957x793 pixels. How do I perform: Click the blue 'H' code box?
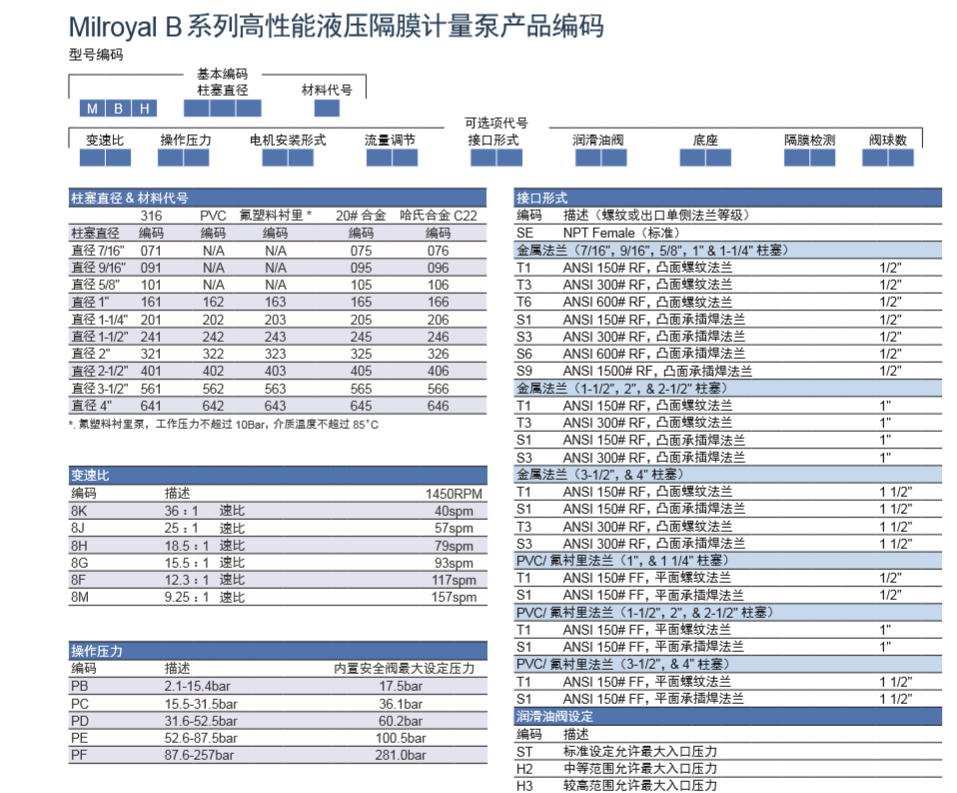pyautogui.click(x=145, y=108)
